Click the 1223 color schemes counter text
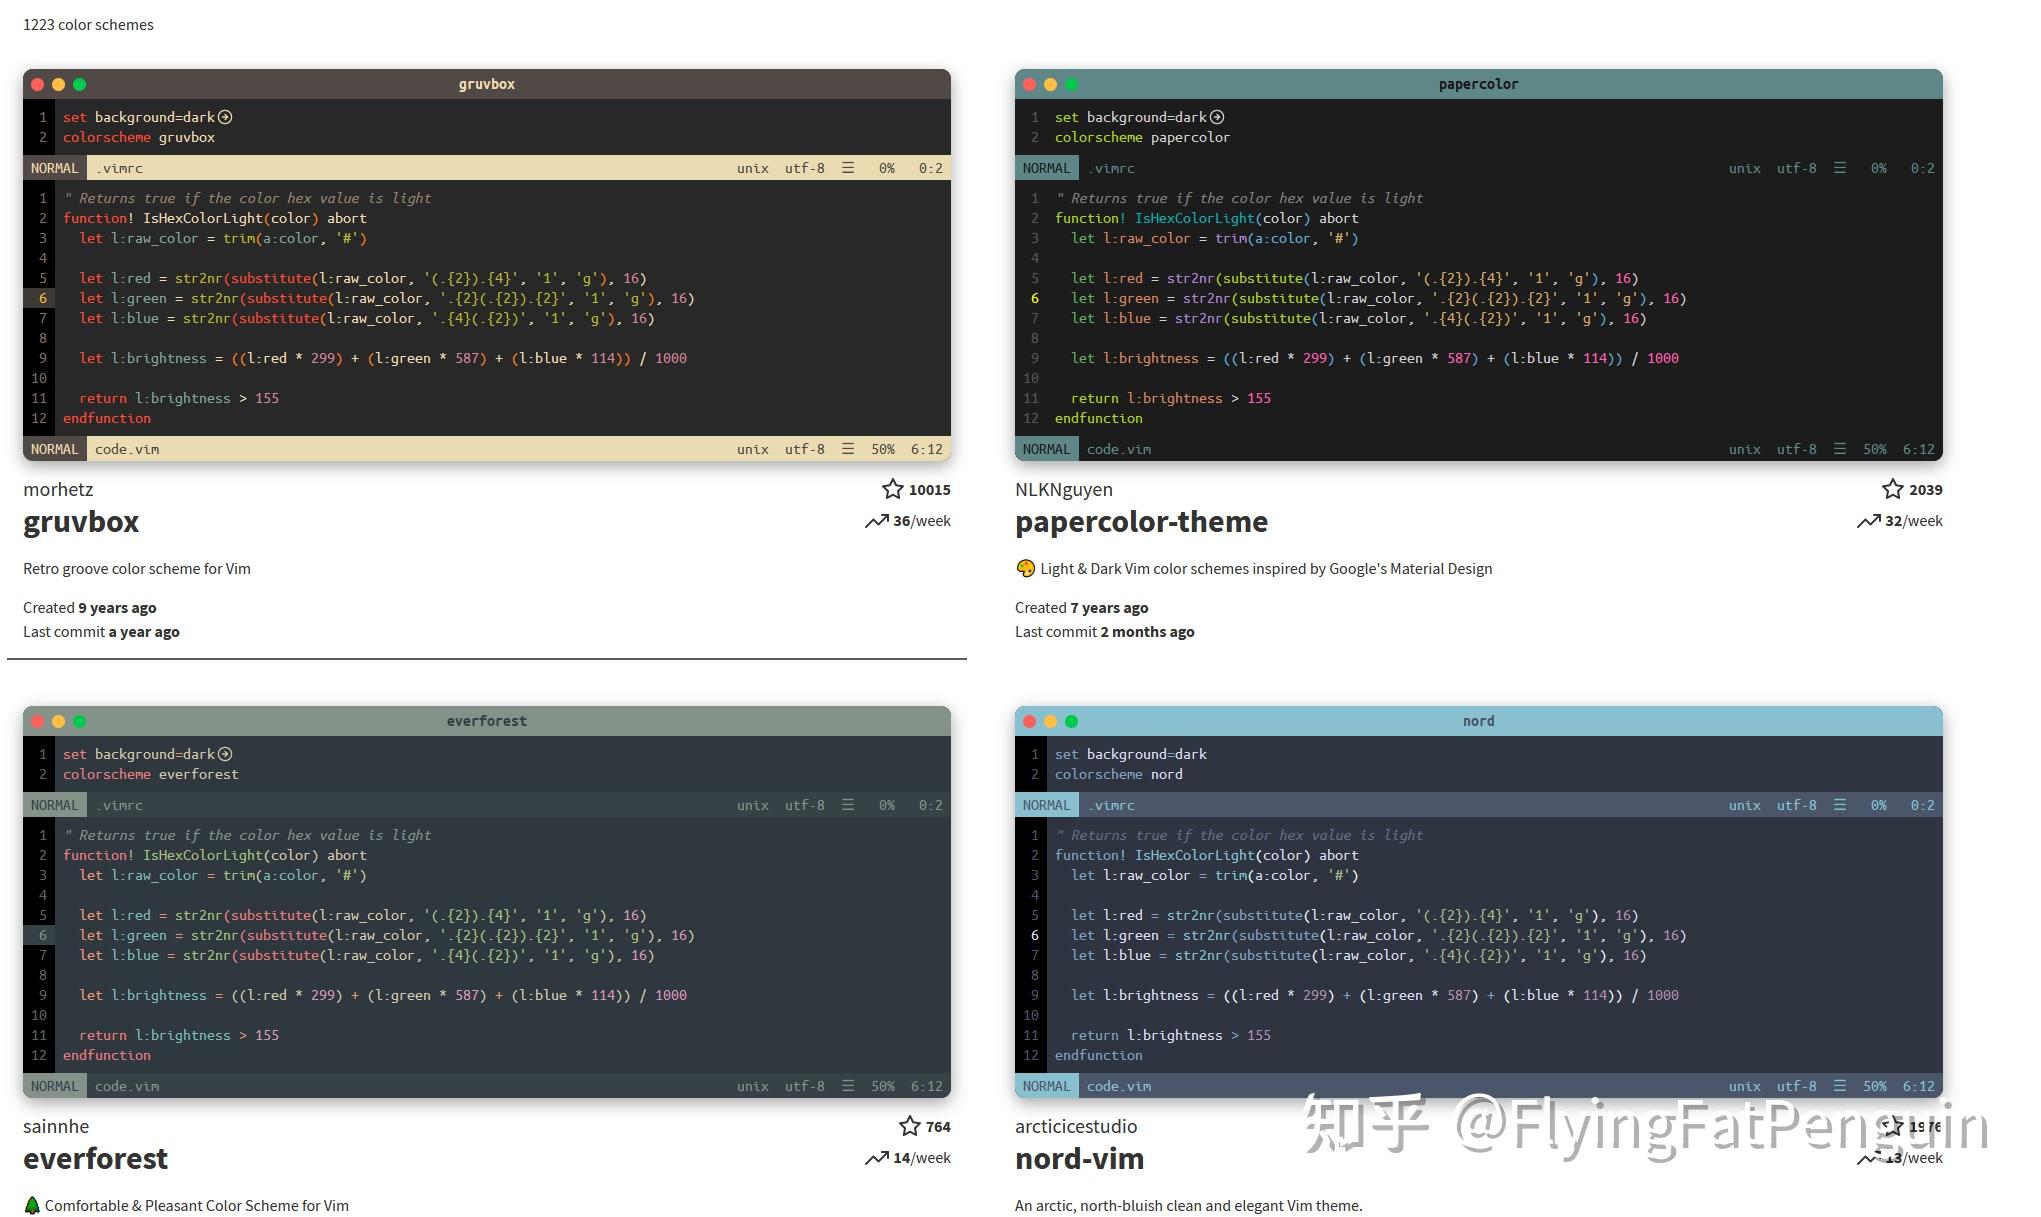Image resolution: width=2041 pixels, height=1217 pixels. pos(88,24)
